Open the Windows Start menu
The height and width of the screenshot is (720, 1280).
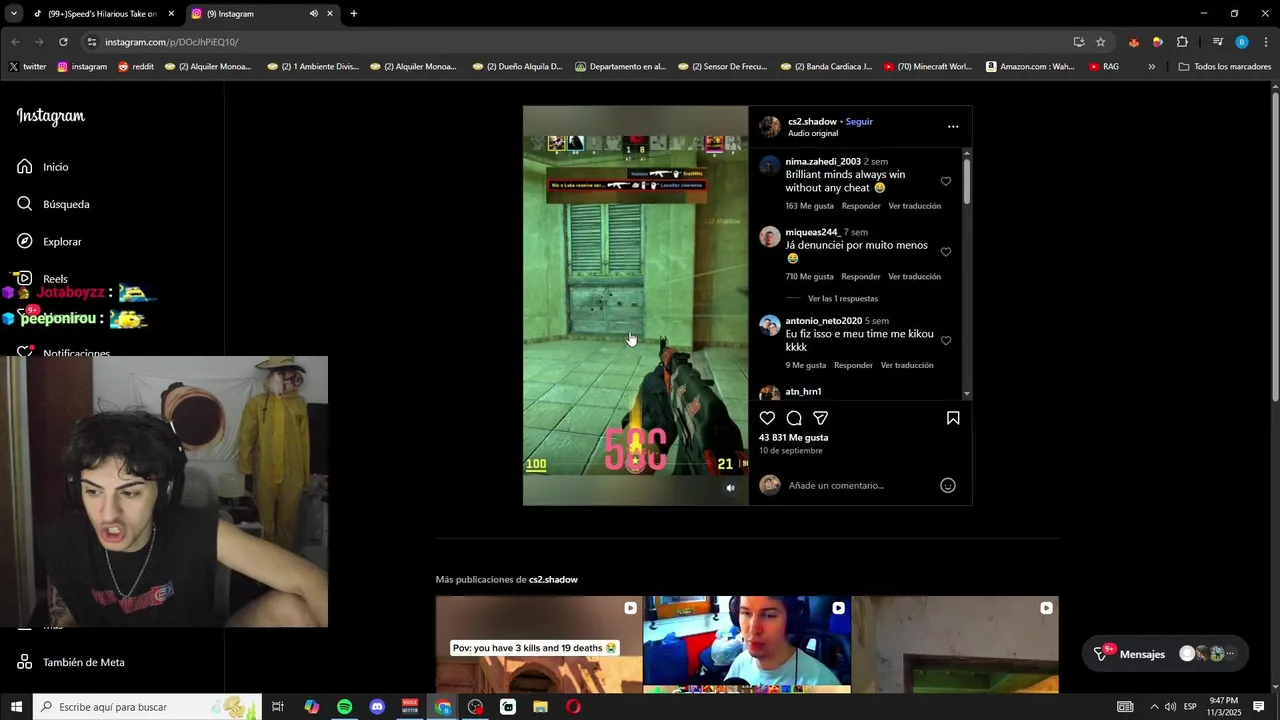tap(16, 707)
